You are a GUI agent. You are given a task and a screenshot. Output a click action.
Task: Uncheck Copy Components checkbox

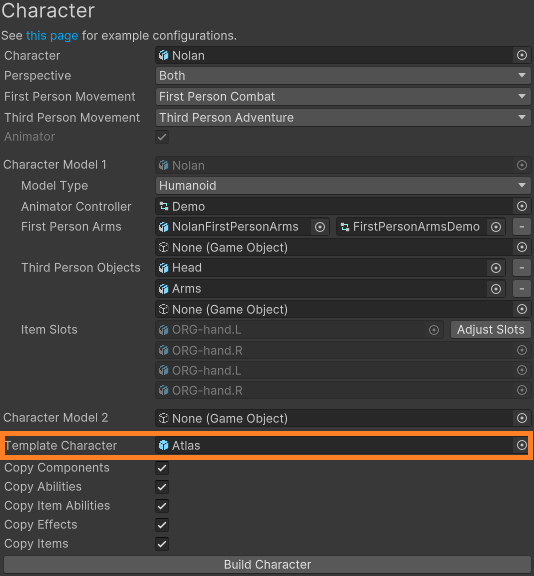(x=162, y=468)
